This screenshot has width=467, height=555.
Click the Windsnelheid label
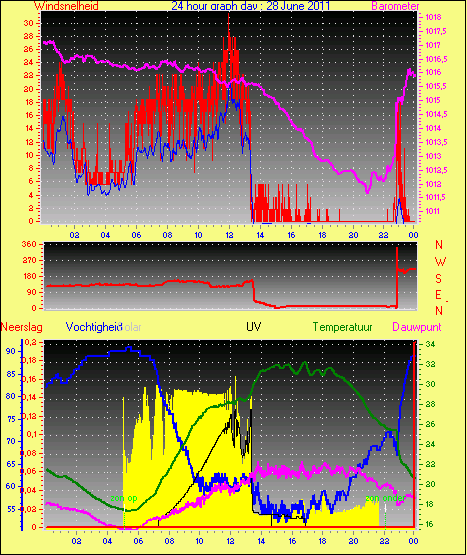(x=66, y=6)
